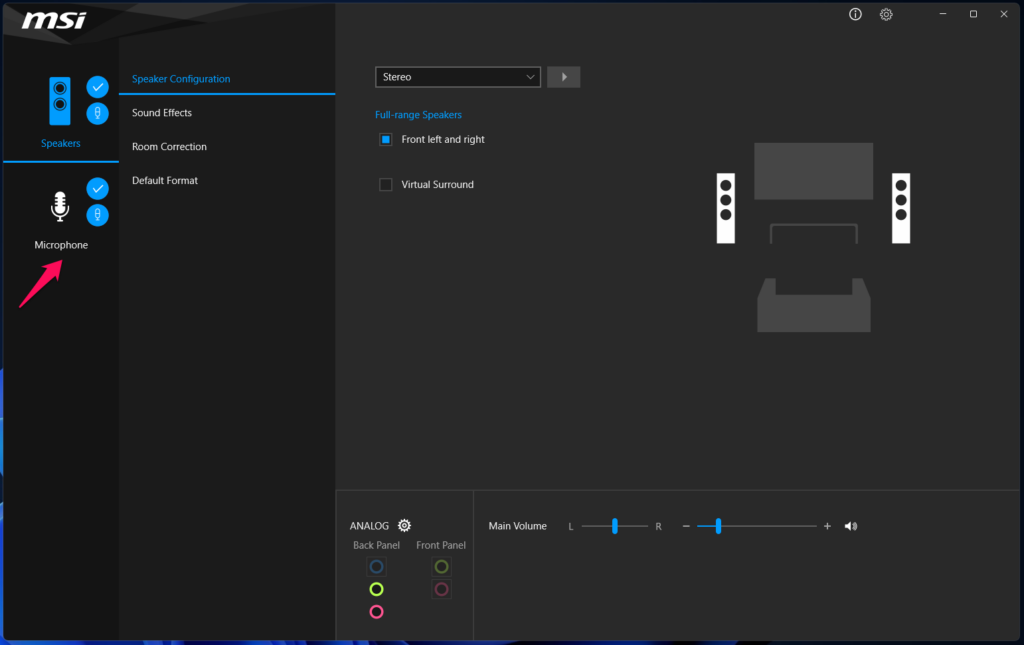Select the green front panel jack

pos(441,567)
